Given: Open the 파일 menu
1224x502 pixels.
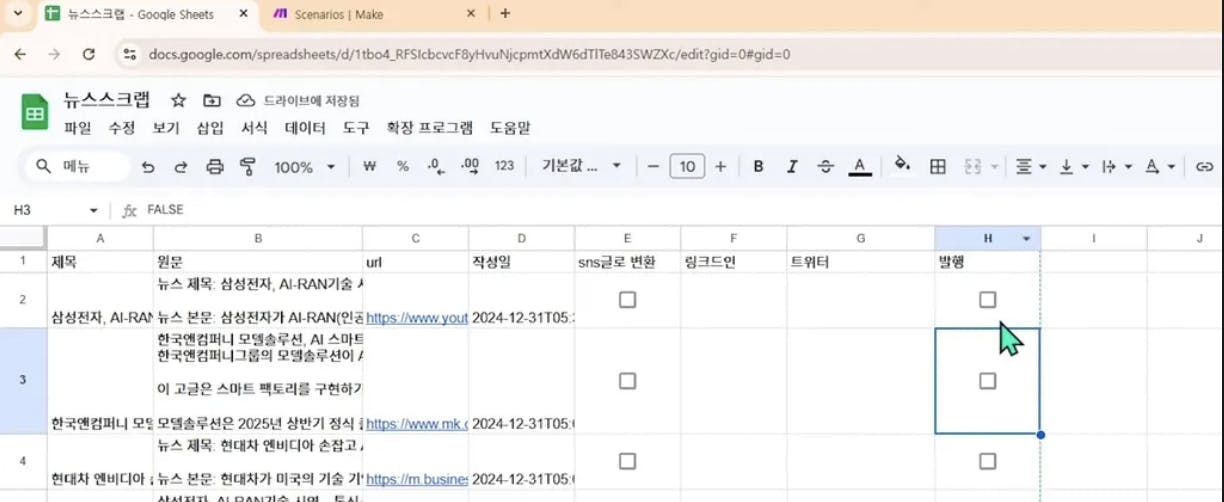Looking at the screenshot, I should coord(77,128).
